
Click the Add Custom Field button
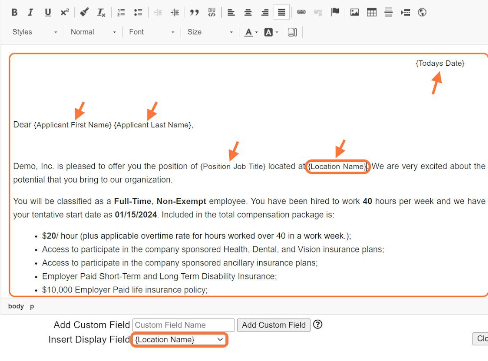[274, 325]
